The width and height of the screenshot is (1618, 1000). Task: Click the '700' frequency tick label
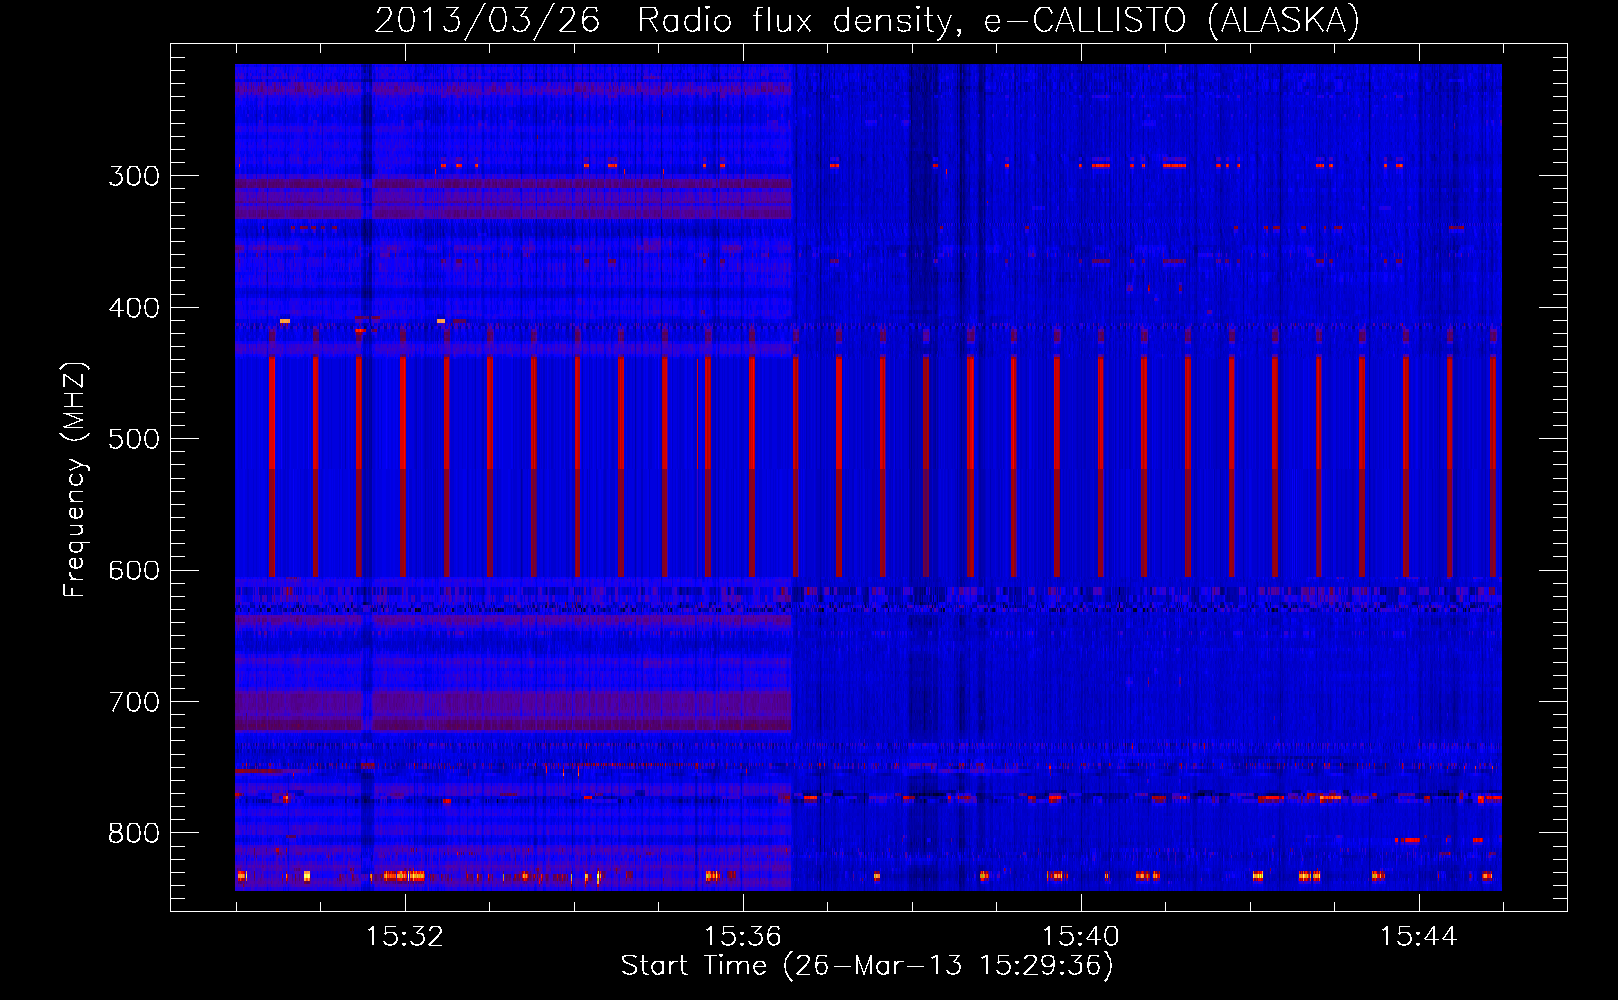(134, 702)
